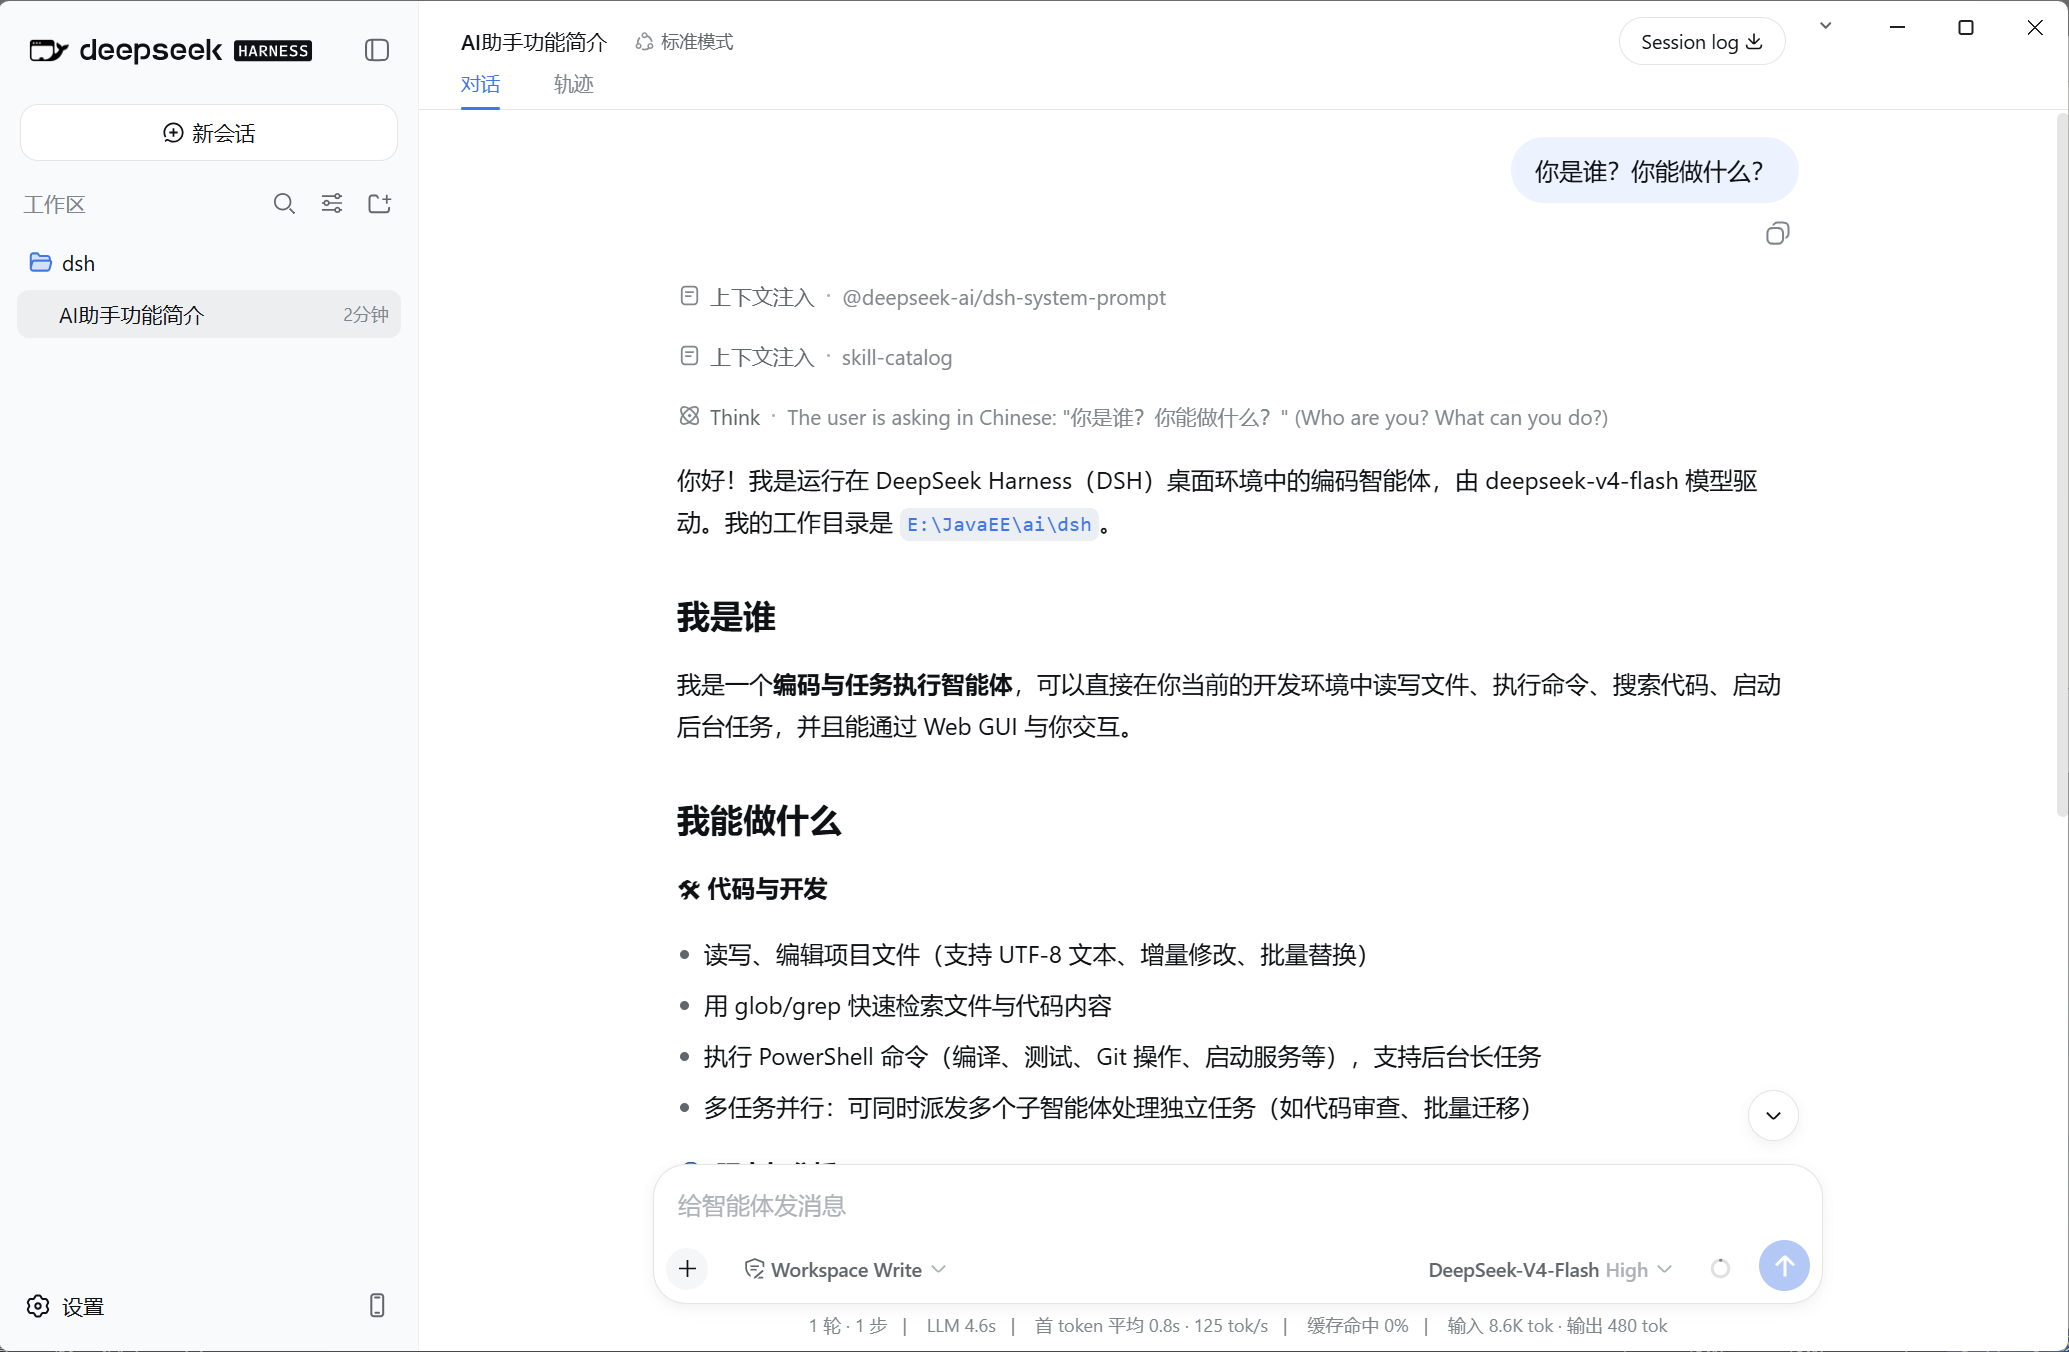Screen dimensions: 2069x1352
Task: Click the deepseek Harness logo
Action: pyautogui.click(x=170, y=50)
